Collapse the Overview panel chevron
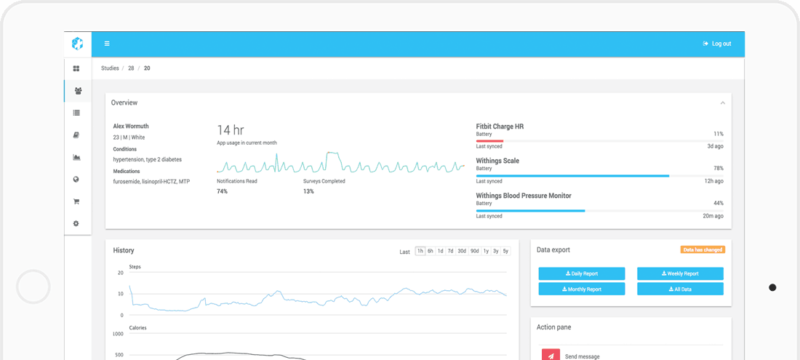800x360 pixels. (x=722, y=103)
